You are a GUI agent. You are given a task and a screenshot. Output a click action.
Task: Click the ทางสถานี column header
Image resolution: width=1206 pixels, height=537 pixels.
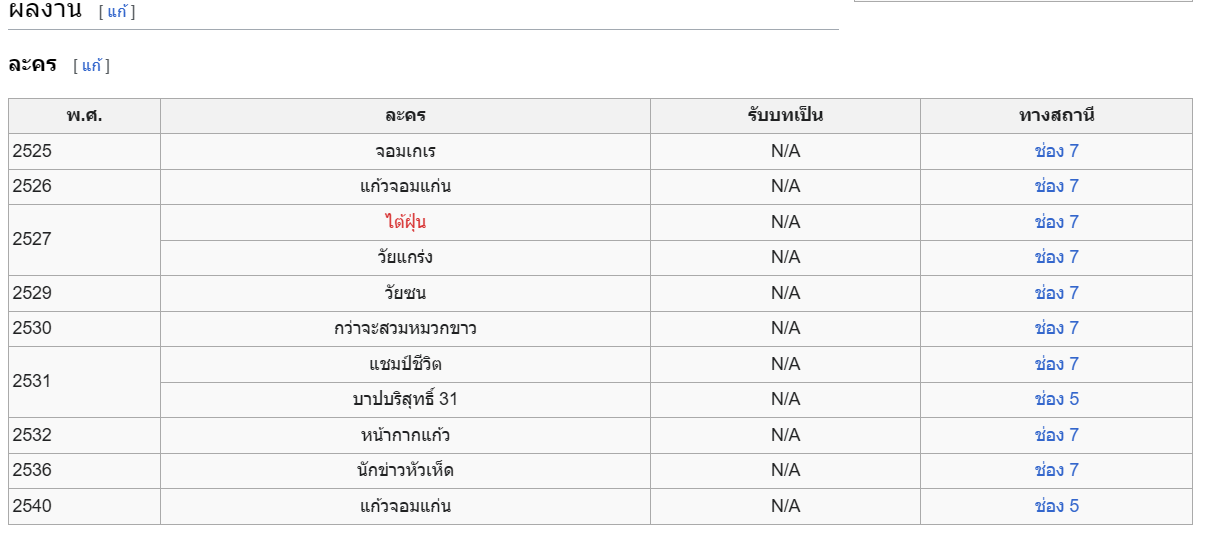1056,116
